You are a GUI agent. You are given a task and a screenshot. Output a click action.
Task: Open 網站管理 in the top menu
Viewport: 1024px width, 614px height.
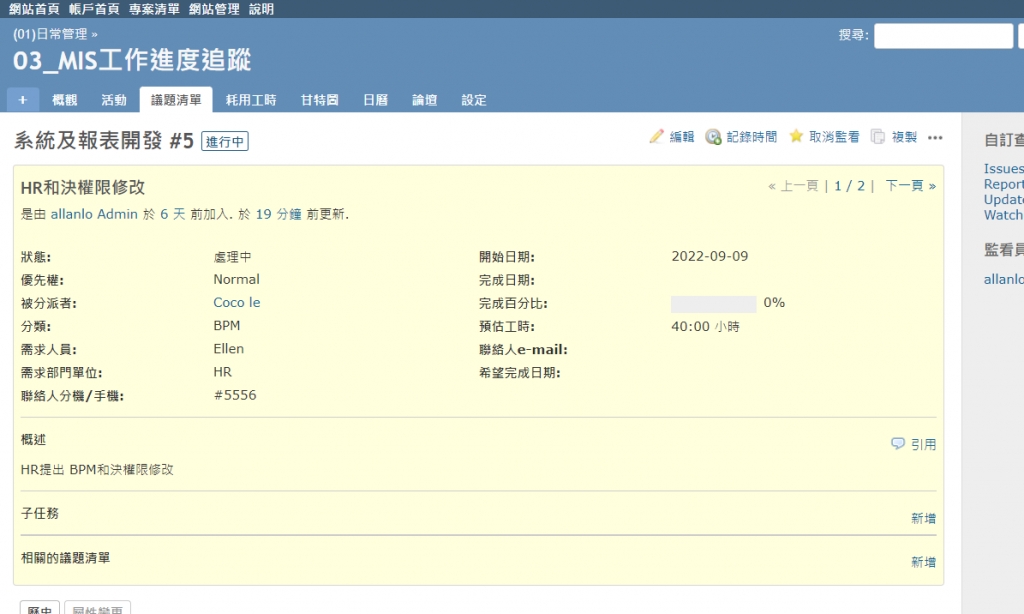click(x=214, y=9)
